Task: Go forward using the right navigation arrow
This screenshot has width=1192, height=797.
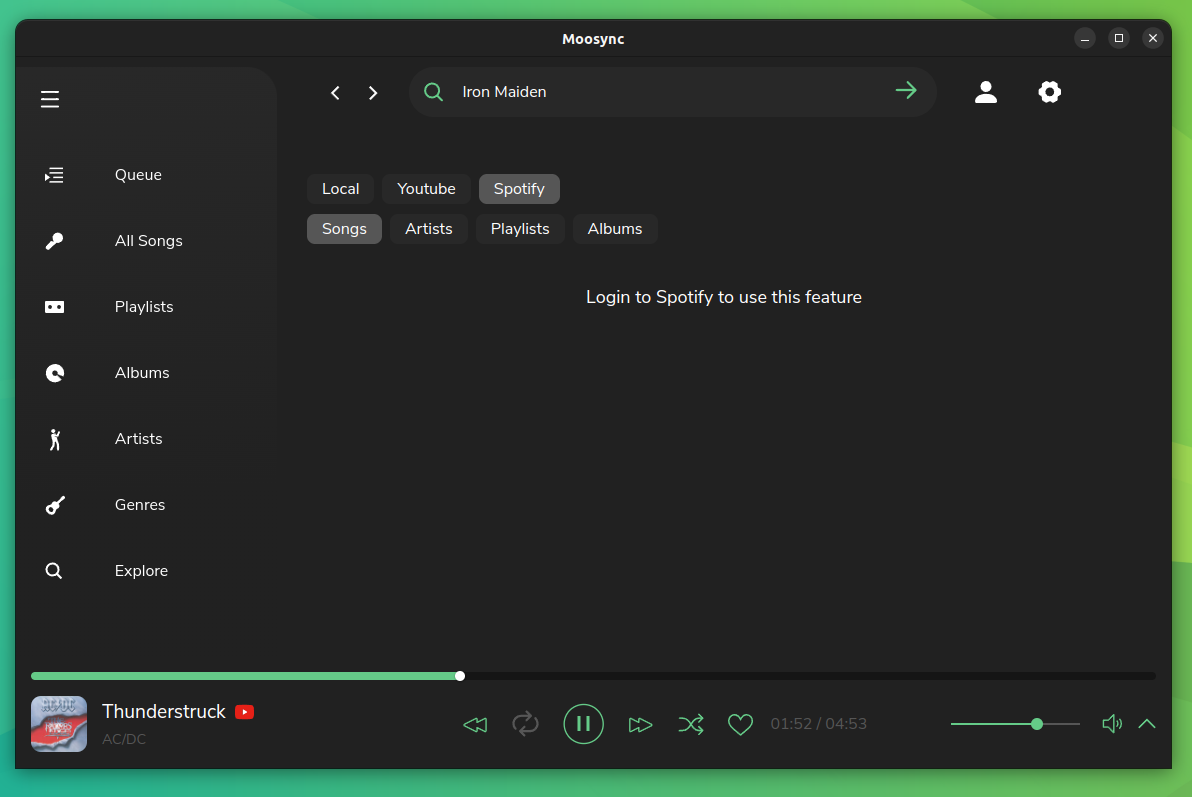Action: tap(372, 92)
